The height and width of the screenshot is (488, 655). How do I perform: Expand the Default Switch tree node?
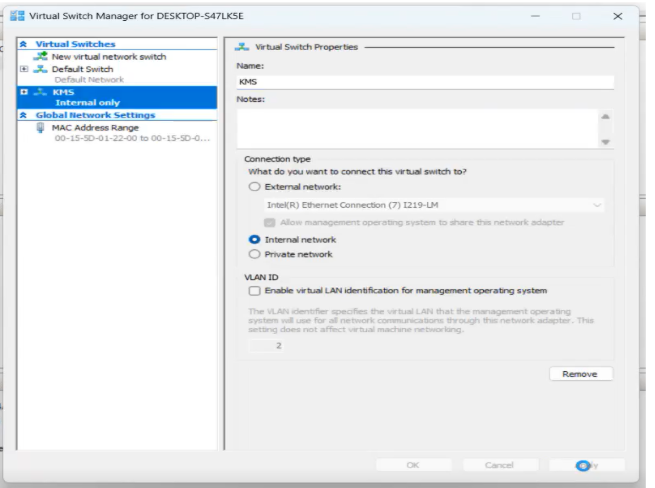click(x=24, y=69)
